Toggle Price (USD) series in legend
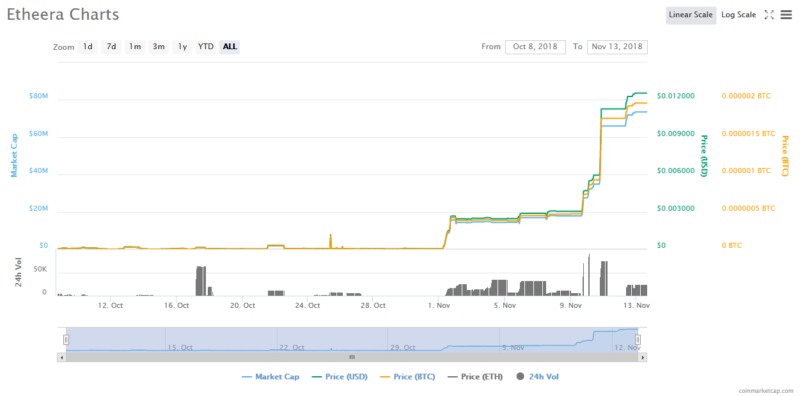This screenshot has height=396, width=800. (x=339, y=377)
